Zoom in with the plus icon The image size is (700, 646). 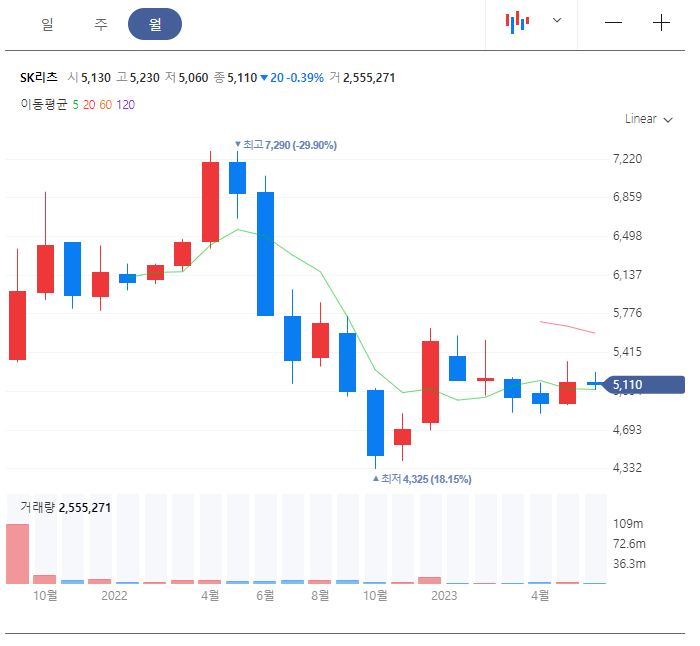pos(661,23)
